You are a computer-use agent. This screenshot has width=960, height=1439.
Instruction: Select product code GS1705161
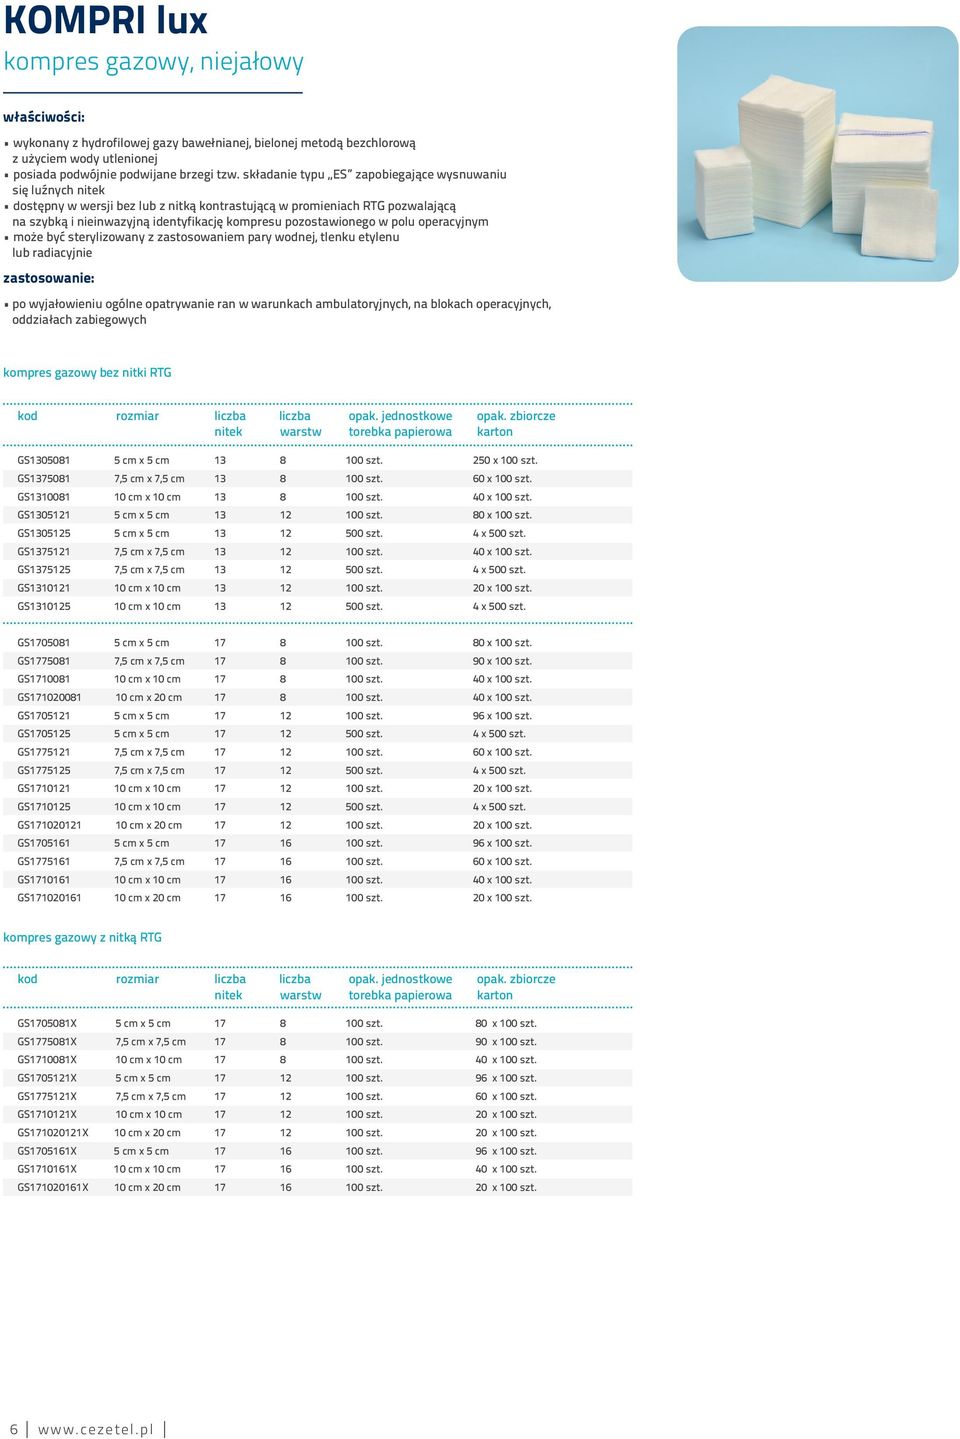tap(44, 844)
